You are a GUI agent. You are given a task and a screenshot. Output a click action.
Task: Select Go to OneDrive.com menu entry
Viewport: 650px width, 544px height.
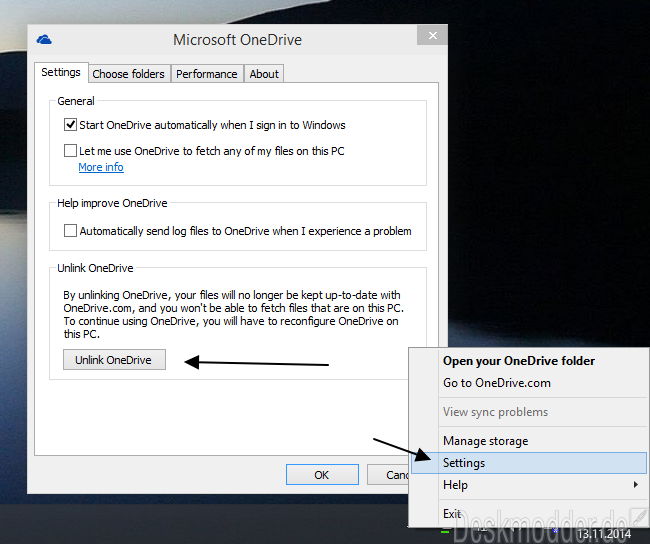coord(497,383)
